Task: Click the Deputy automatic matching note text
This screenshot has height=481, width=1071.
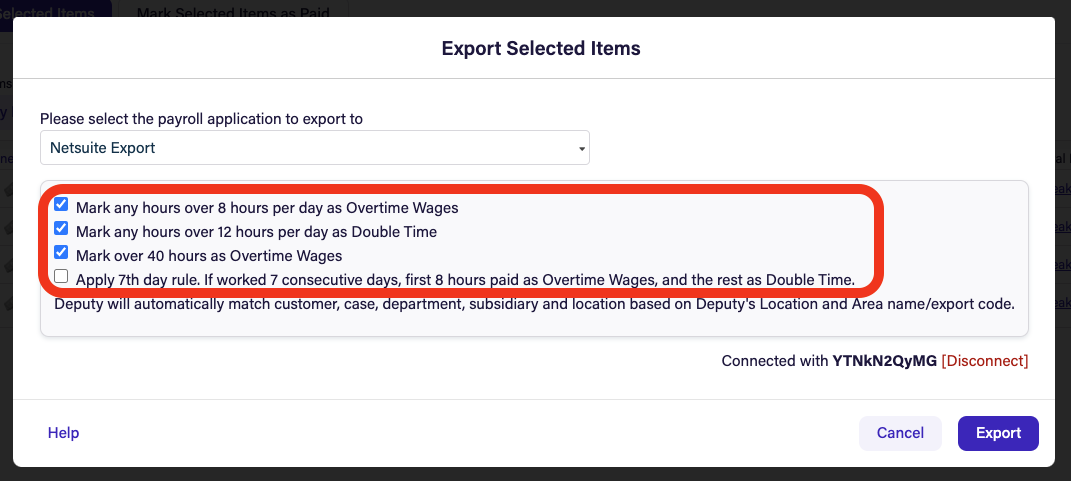Action: point(534,304)
